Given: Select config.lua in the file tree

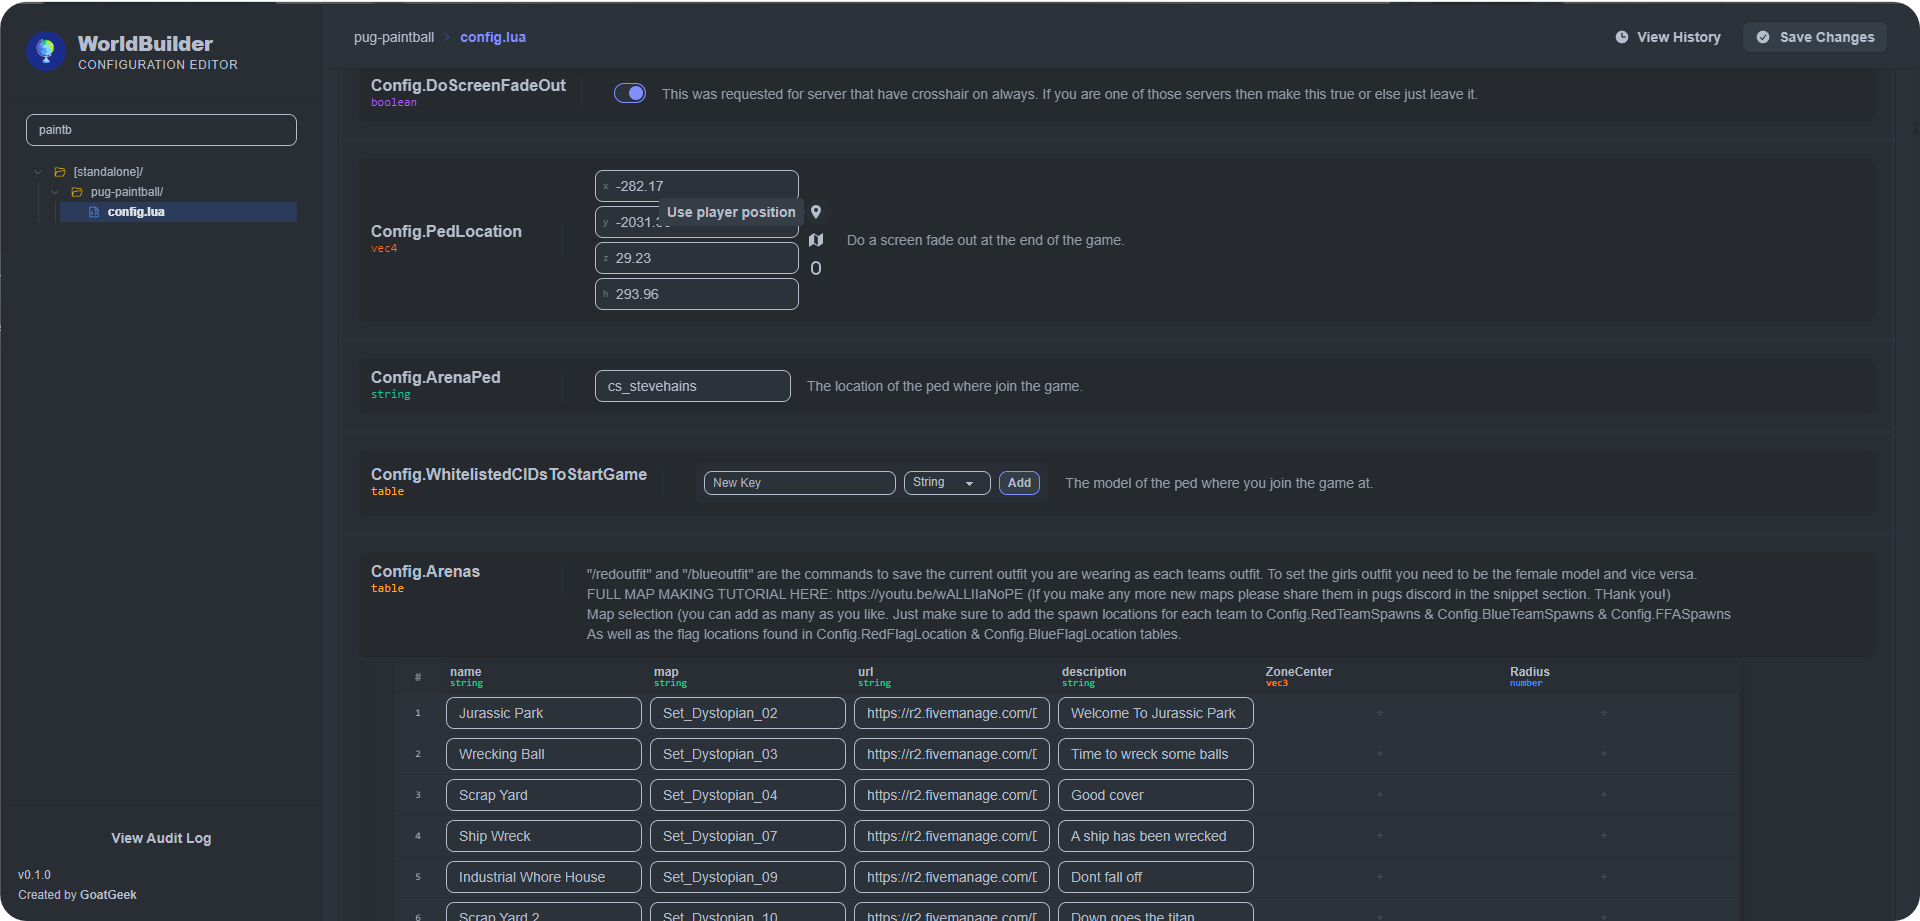Looking at the screenshot, I should point(136,211).
